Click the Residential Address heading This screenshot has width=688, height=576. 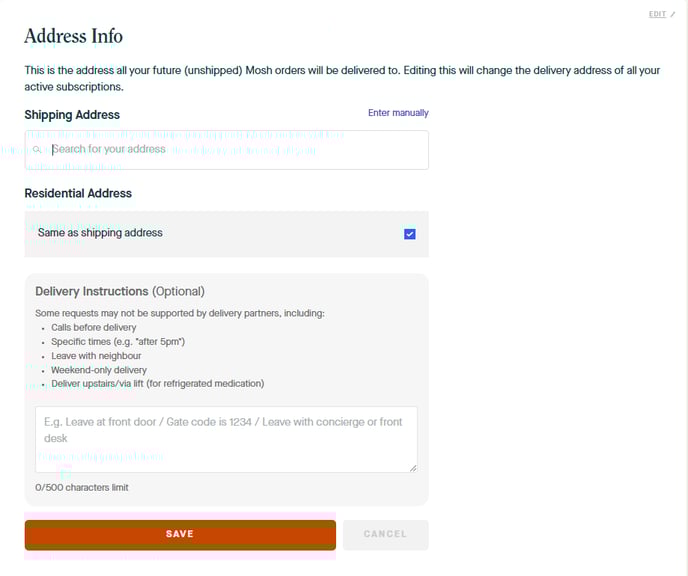[78, 193]
